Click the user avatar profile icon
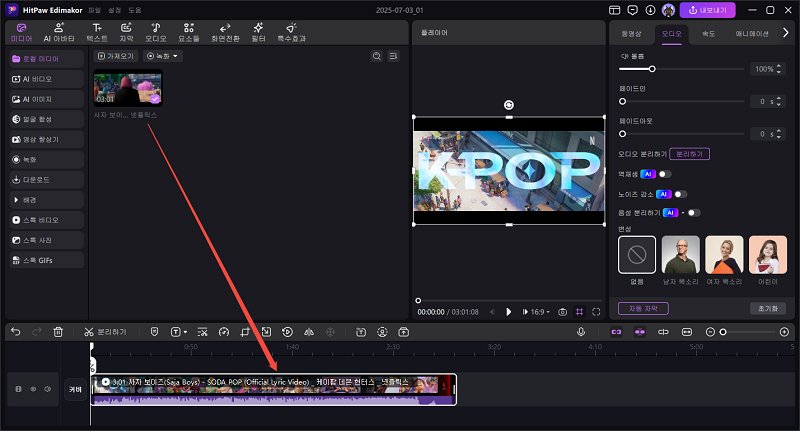Viewport: 800px width, 431px height. coord(668,10)
